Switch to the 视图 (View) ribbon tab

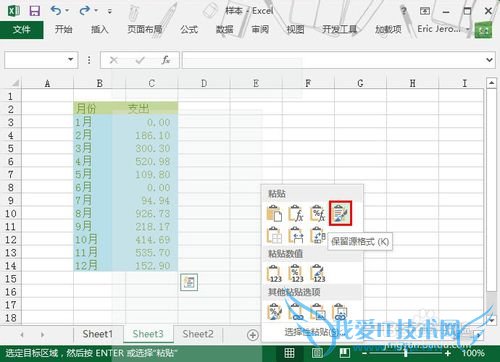pos(295,29)
